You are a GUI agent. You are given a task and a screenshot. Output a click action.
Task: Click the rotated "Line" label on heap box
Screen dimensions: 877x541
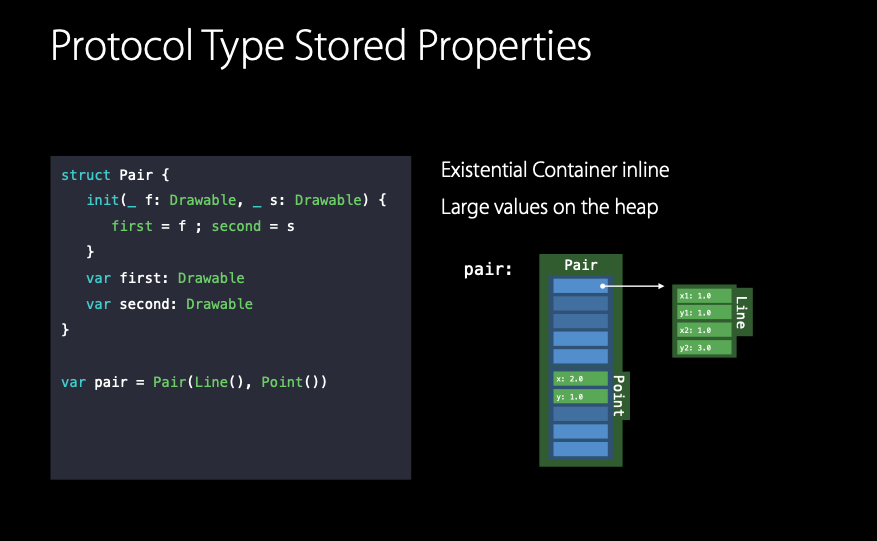coord(742,312)
